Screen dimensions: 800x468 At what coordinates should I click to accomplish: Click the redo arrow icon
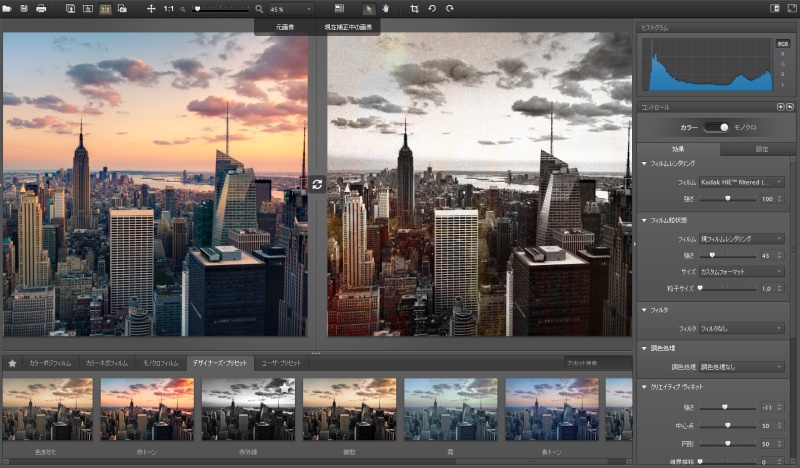pyautogui.click(x=449, y=8)
